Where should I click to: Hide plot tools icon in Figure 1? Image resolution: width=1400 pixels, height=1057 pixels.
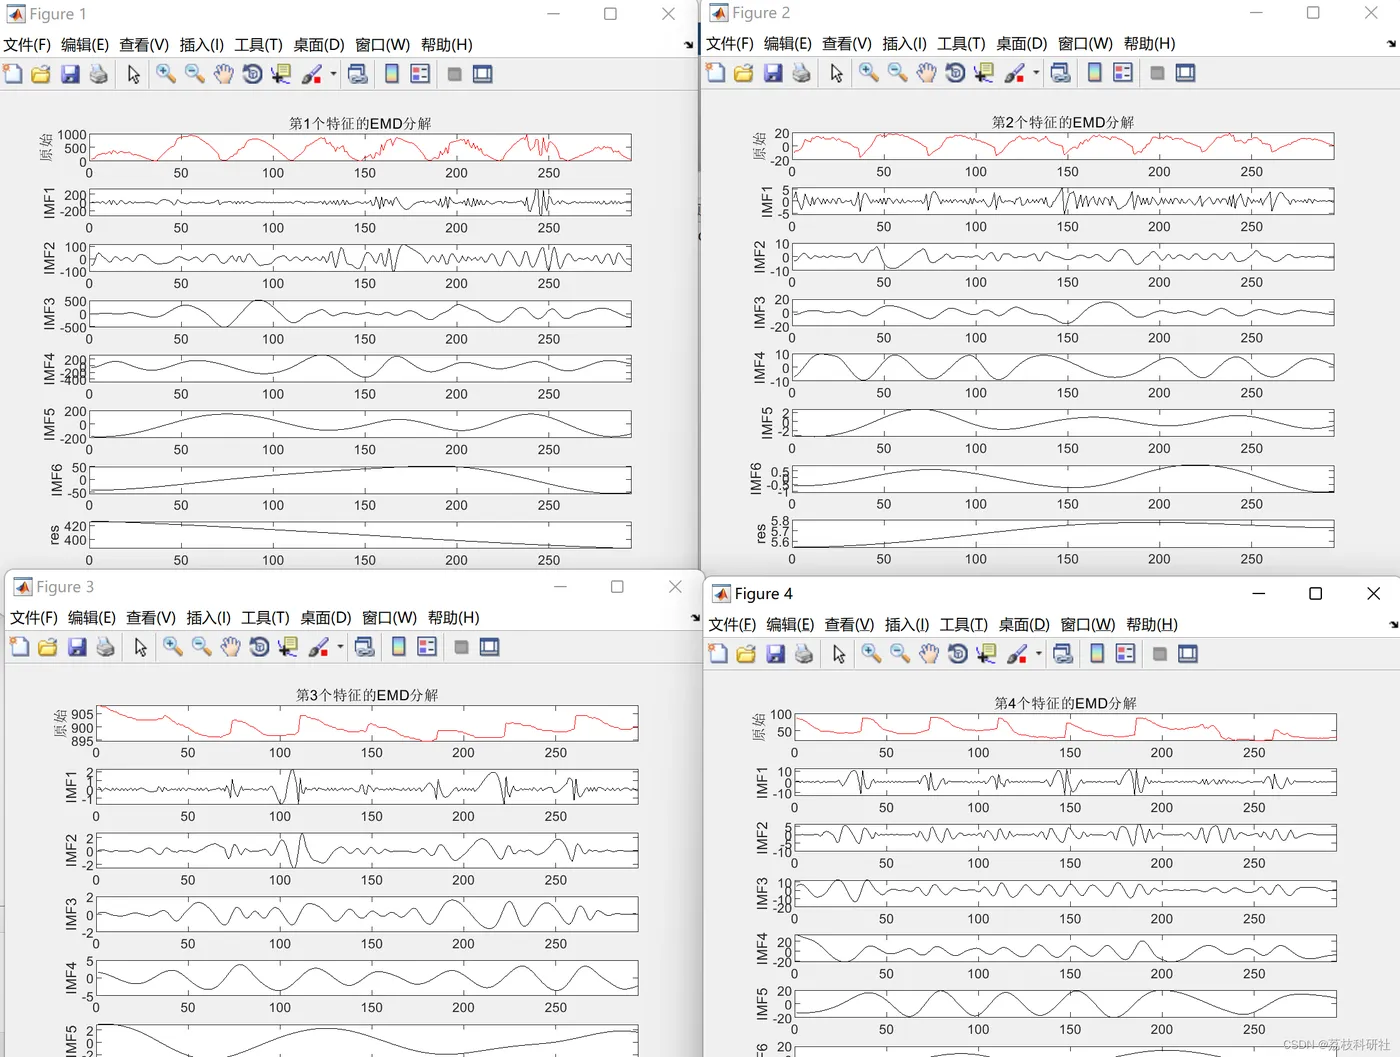tap(454, 74)
